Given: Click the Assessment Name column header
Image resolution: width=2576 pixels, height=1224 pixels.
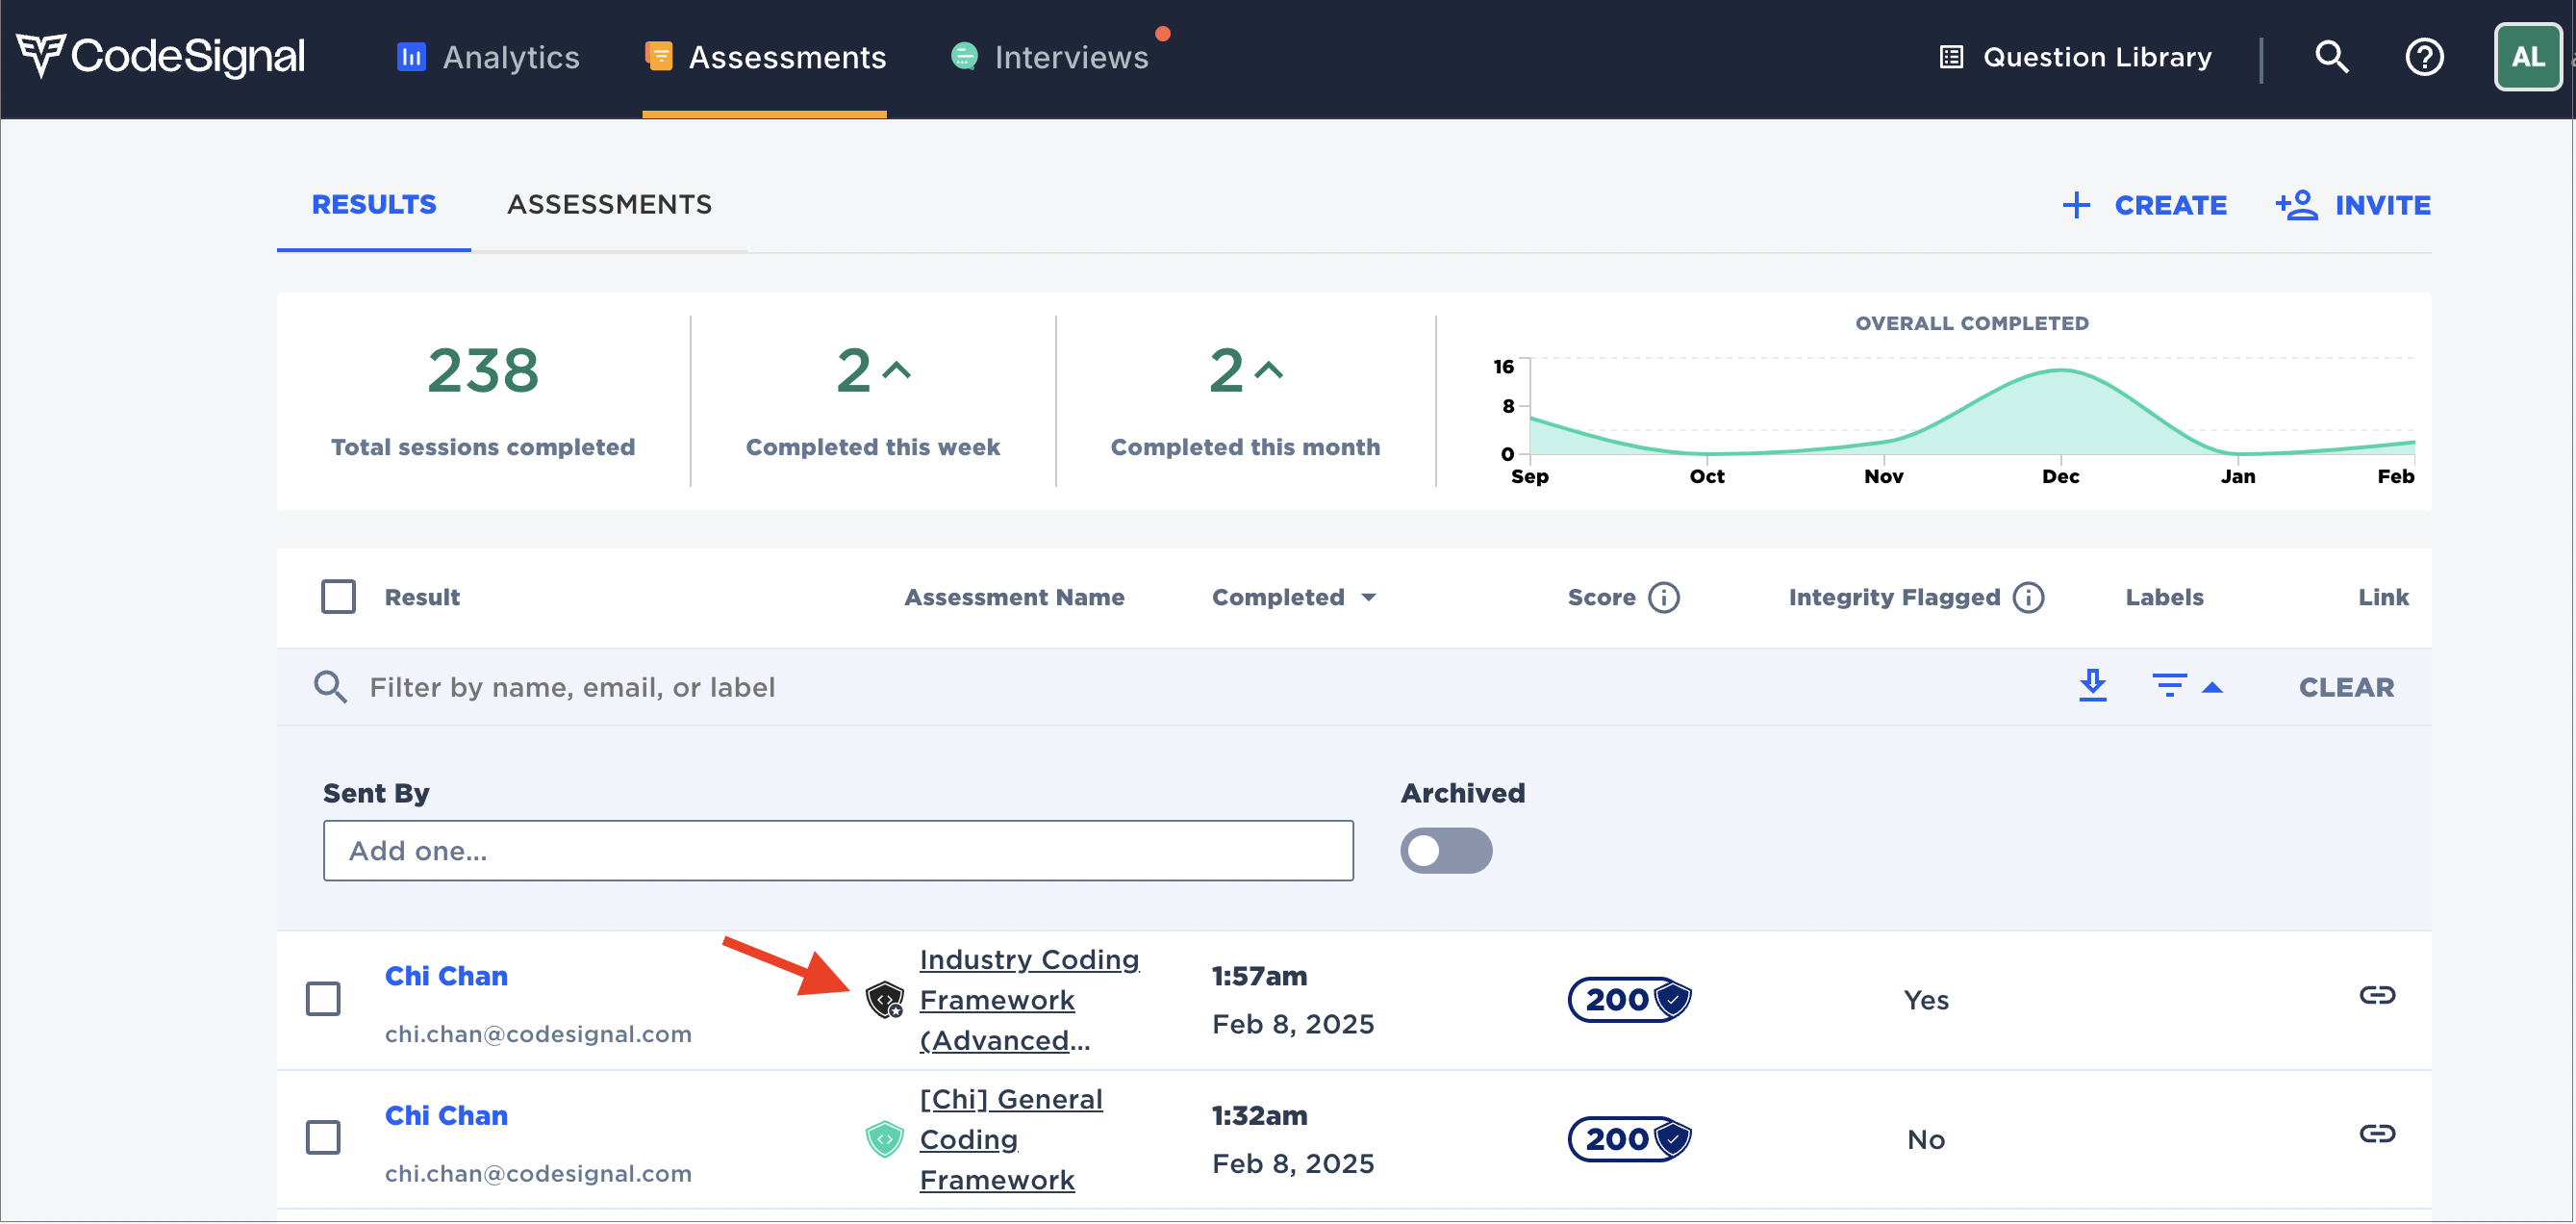Looking at the screenshot, I should coord(1014,597).
